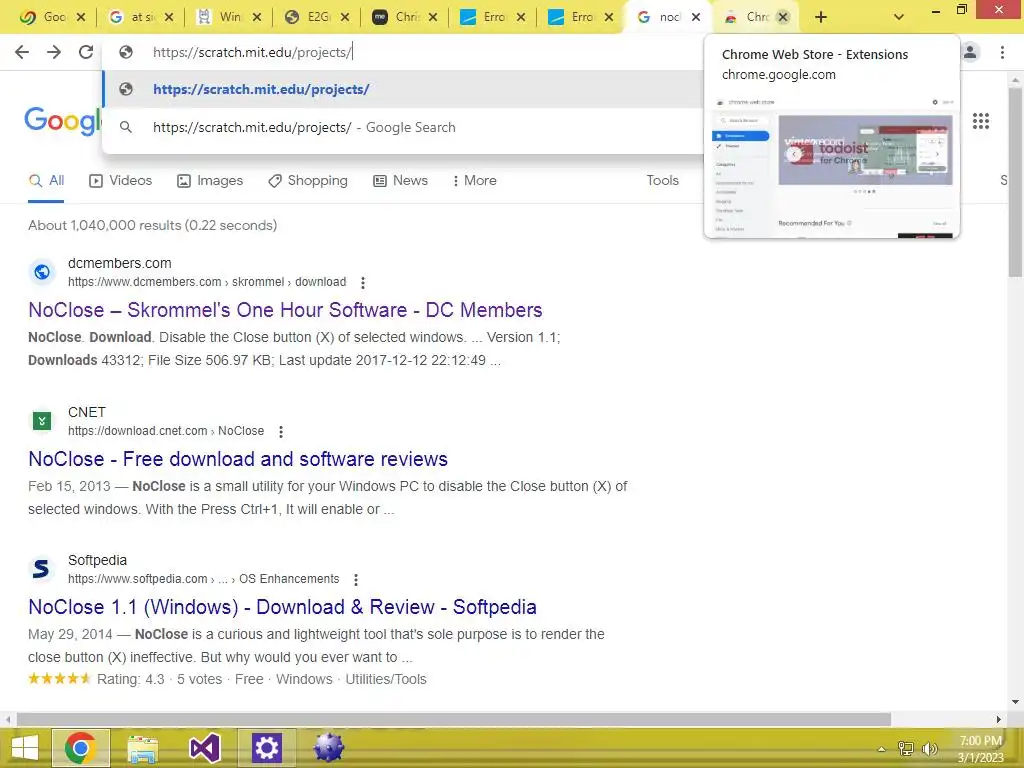Reload the current page
The height and width of the screenshot is (768, 1024).
click(86, 52)
